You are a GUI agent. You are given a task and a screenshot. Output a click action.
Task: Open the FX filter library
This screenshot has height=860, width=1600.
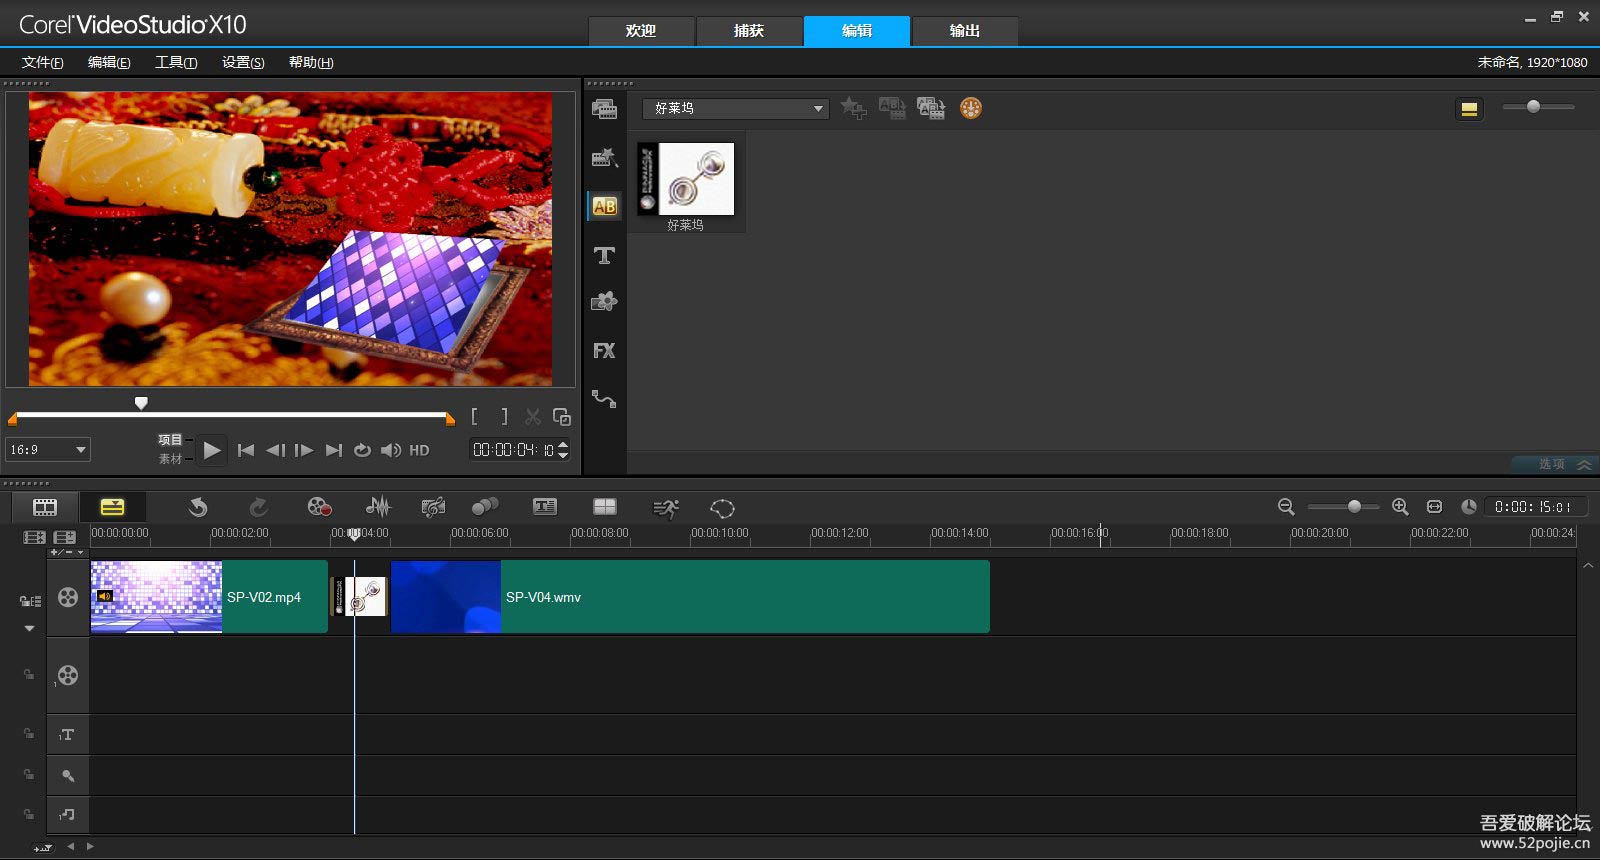[604, 351]
